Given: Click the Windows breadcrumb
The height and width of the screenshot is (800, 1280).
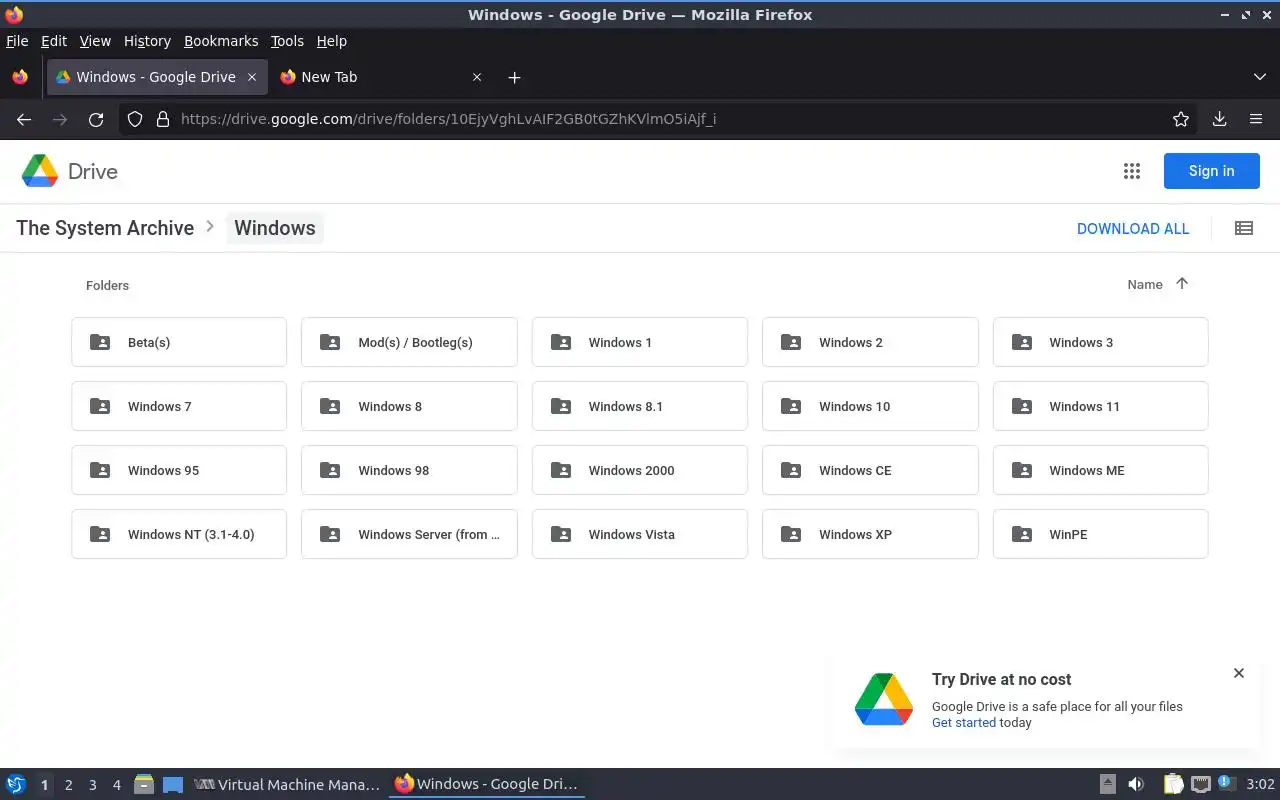Looking at the screenshot, I should point(275,228).
